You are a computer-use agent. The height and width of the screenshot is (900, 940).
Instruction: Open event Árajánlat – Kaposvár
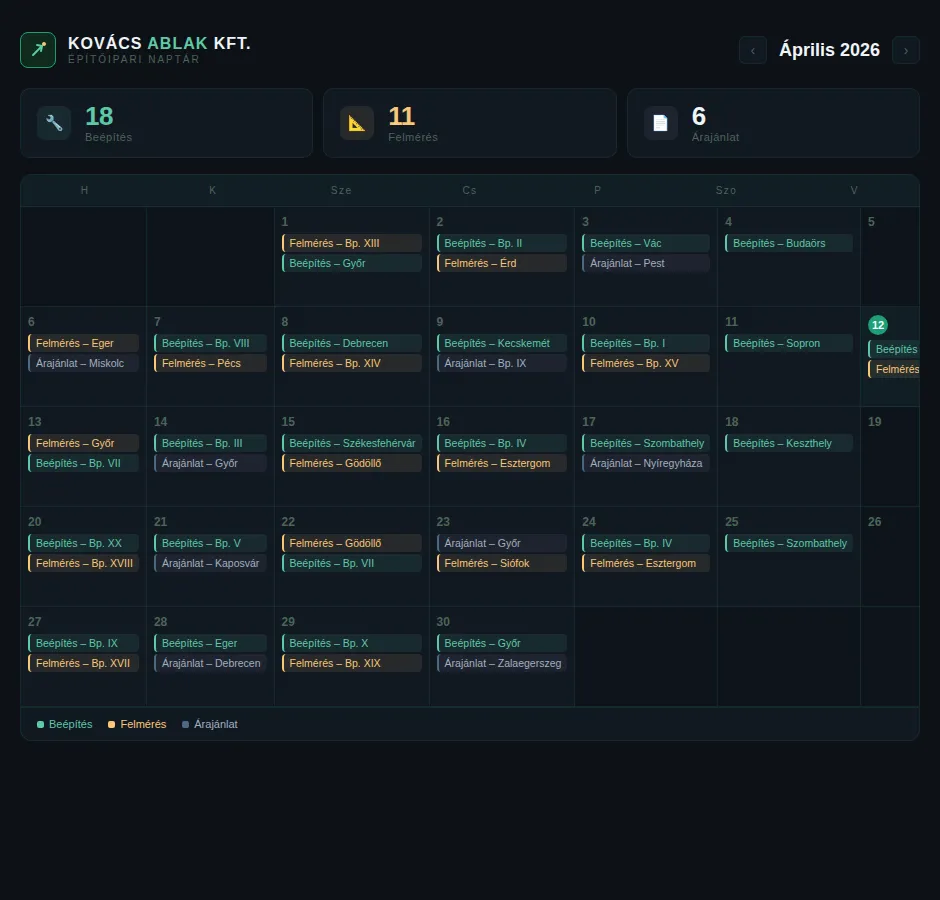coord(210,564)
